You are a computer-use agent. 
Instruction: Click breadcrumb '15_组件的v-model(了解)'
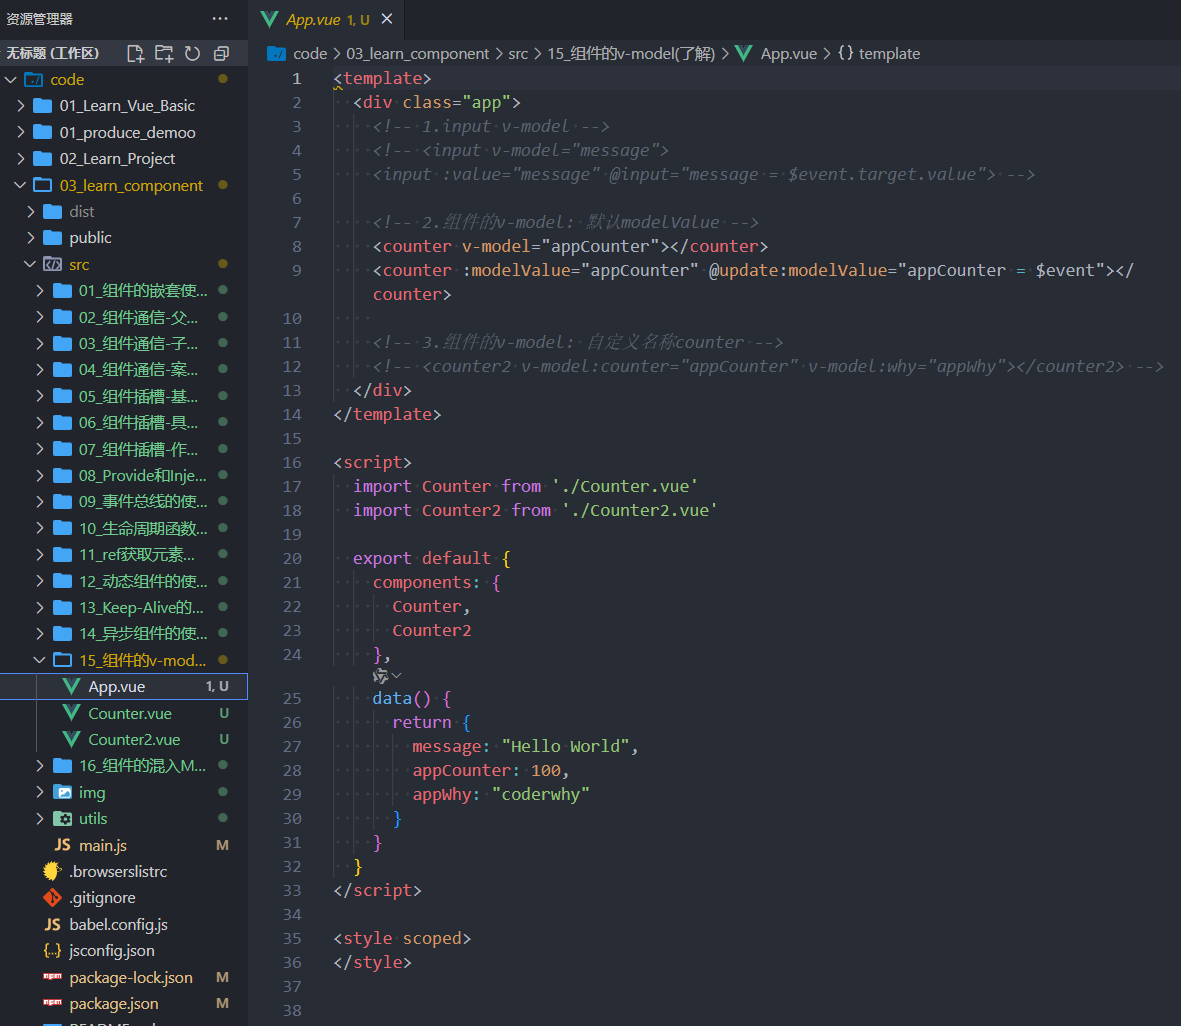[x=631, y=53]
